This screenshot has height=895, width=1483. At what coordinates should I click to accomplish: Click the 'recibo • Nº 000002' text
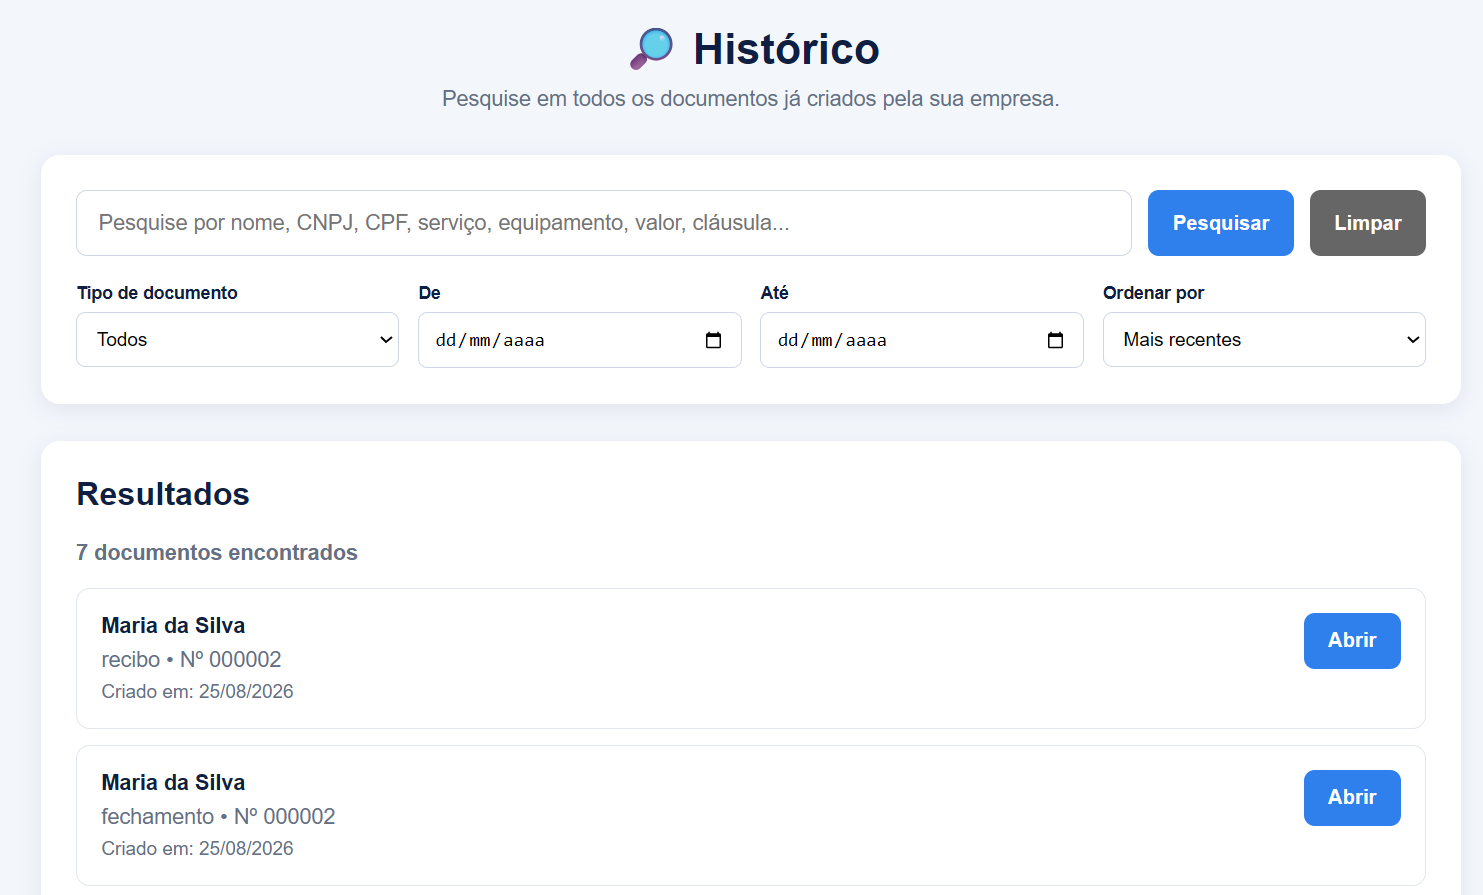pyautogui.click(x=191, y=660)
